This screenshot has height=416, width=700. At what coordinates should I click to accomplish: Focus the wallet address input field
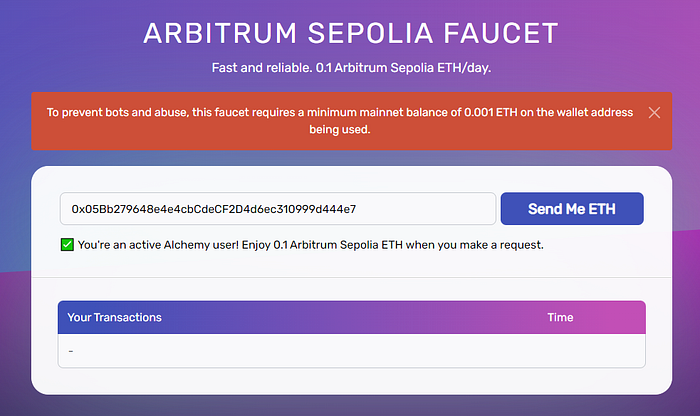pyautogui.click(x=278, y=208)
